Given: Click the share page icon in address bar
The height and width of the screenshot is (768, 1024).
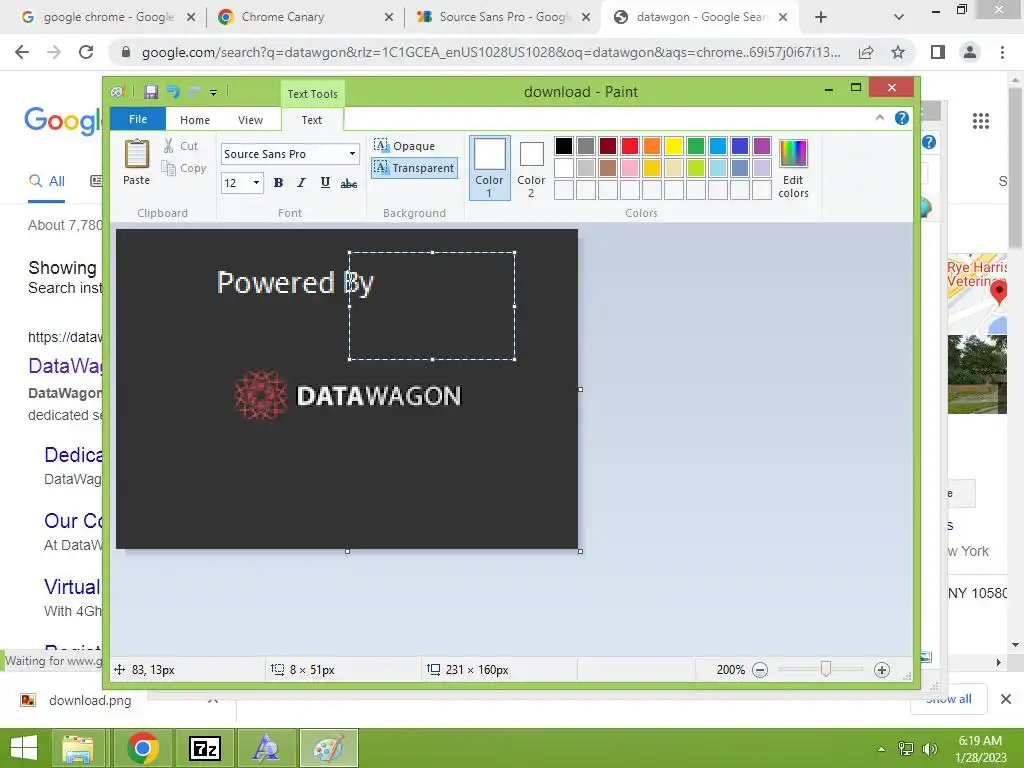Looking at the screenshot, I should (x=866, y=52).
